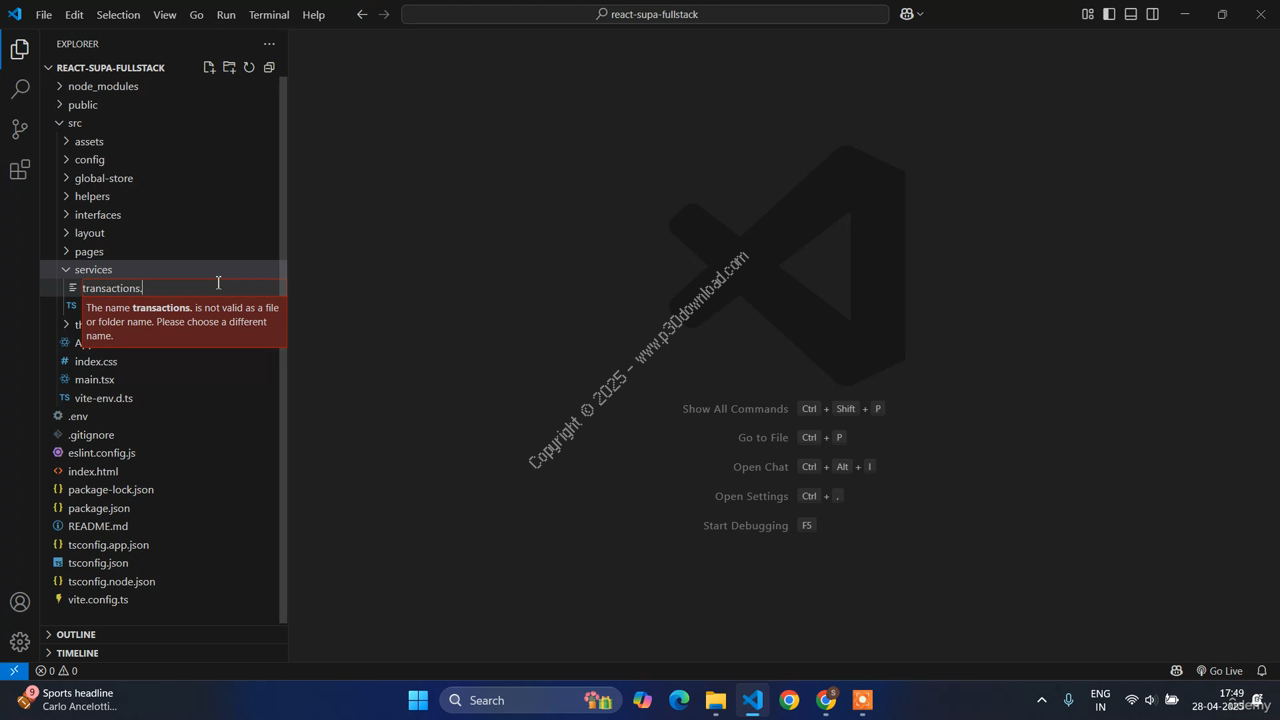Expand the OUTLINE section
The height and width of the screenshot is (720, 1280).
(x=76, y=635)
